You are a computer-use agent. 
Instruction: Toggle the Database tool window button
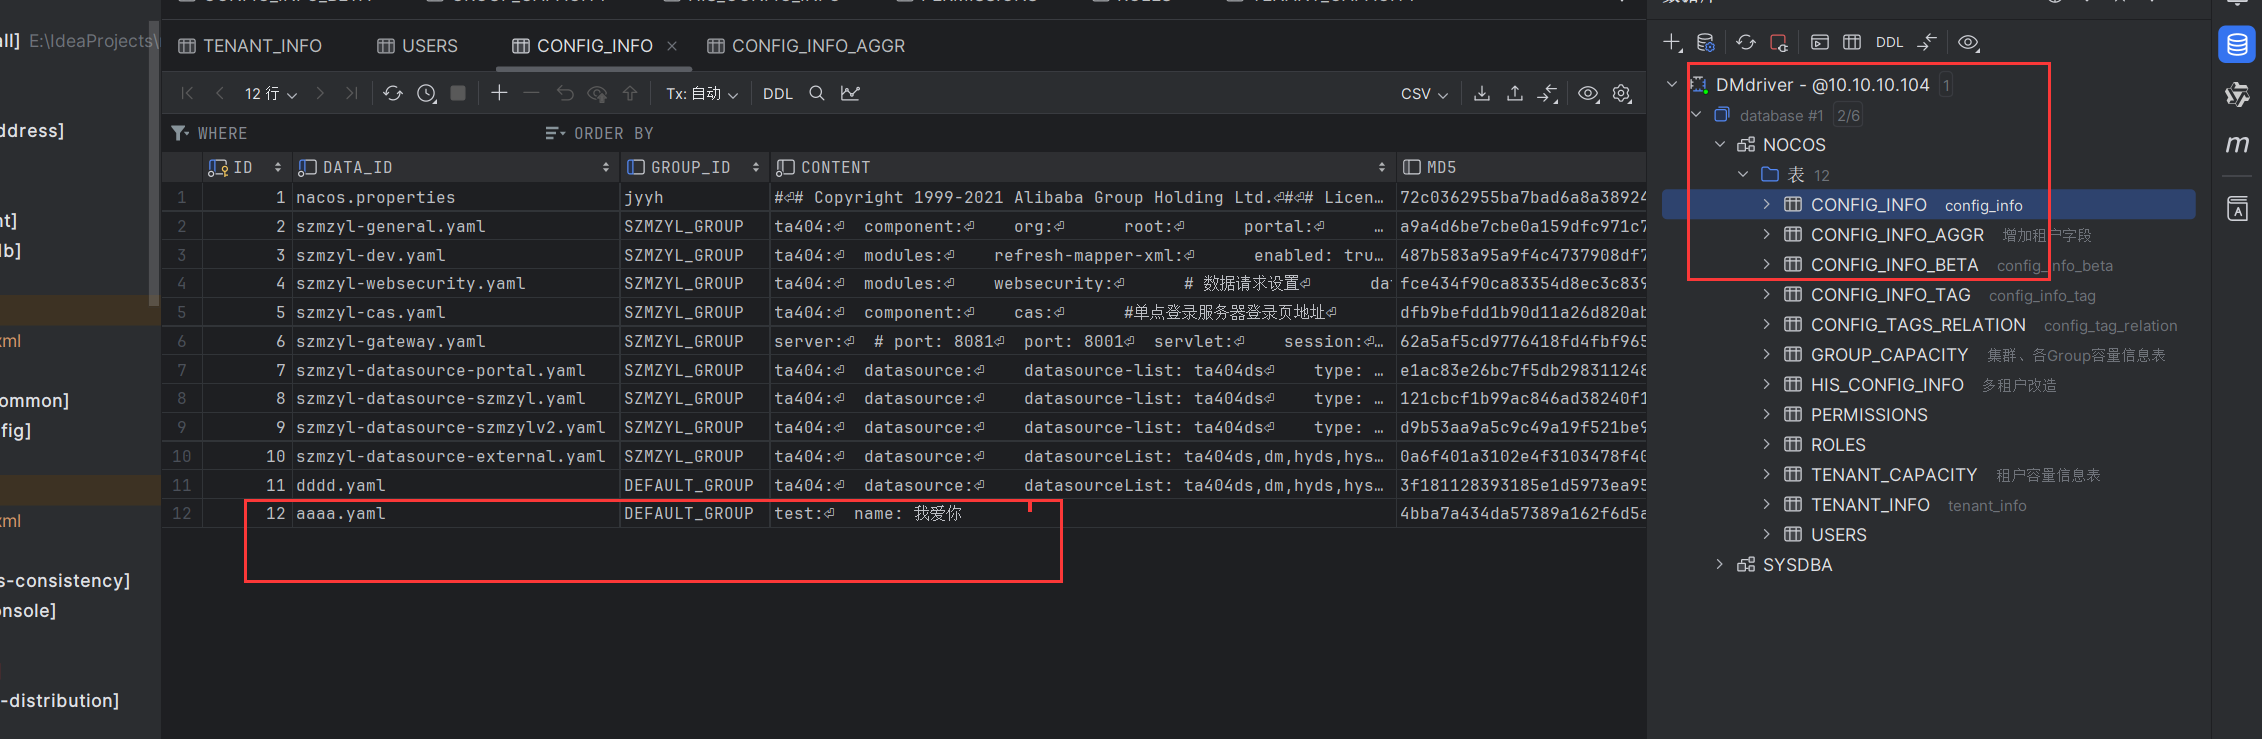tap(2237, 45)
